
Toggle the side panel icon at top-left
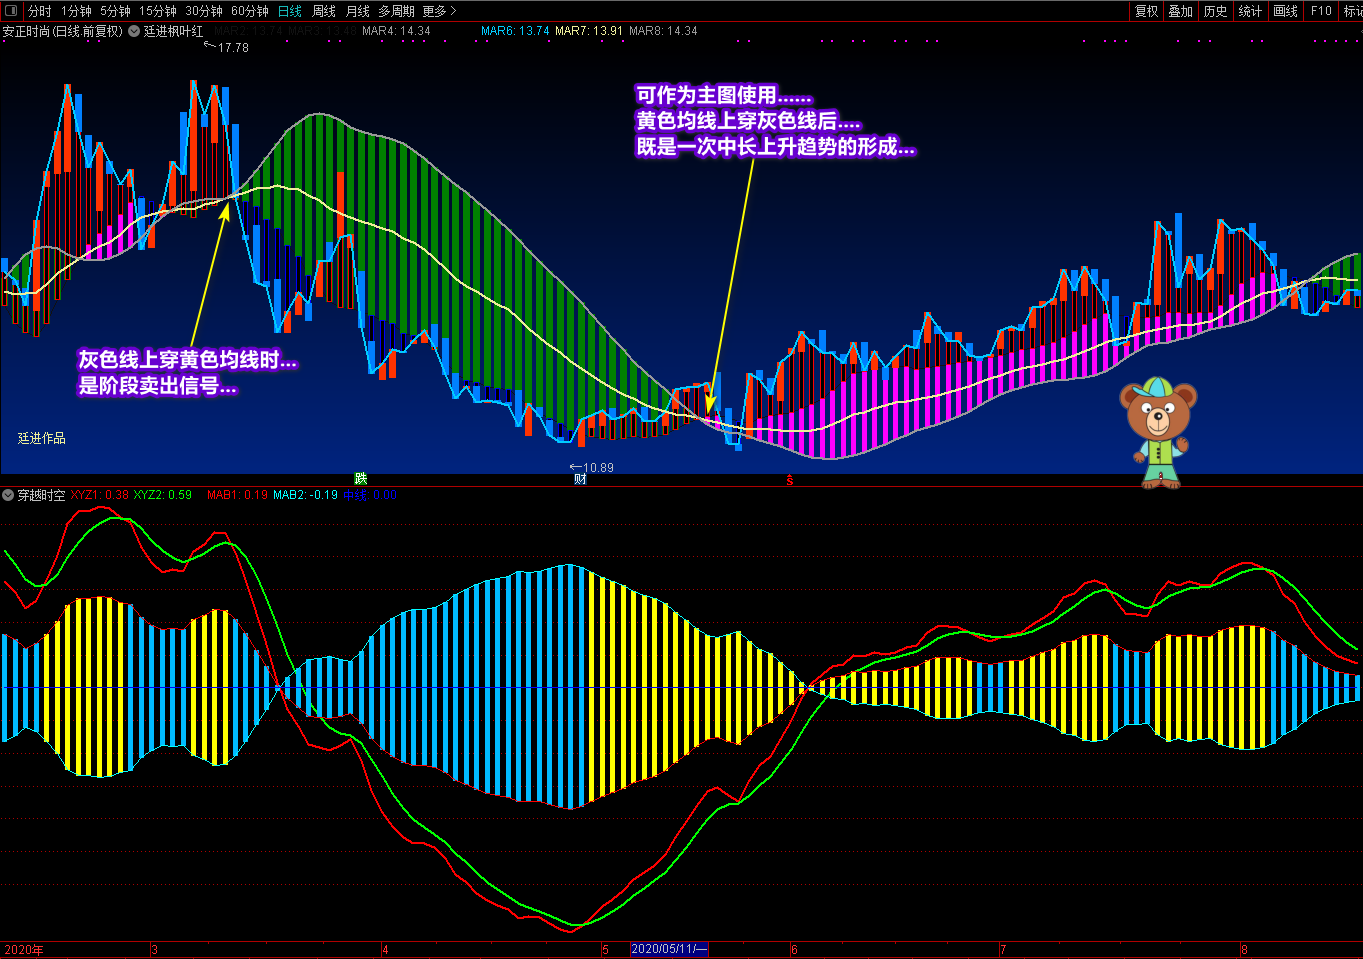(11, 11)
